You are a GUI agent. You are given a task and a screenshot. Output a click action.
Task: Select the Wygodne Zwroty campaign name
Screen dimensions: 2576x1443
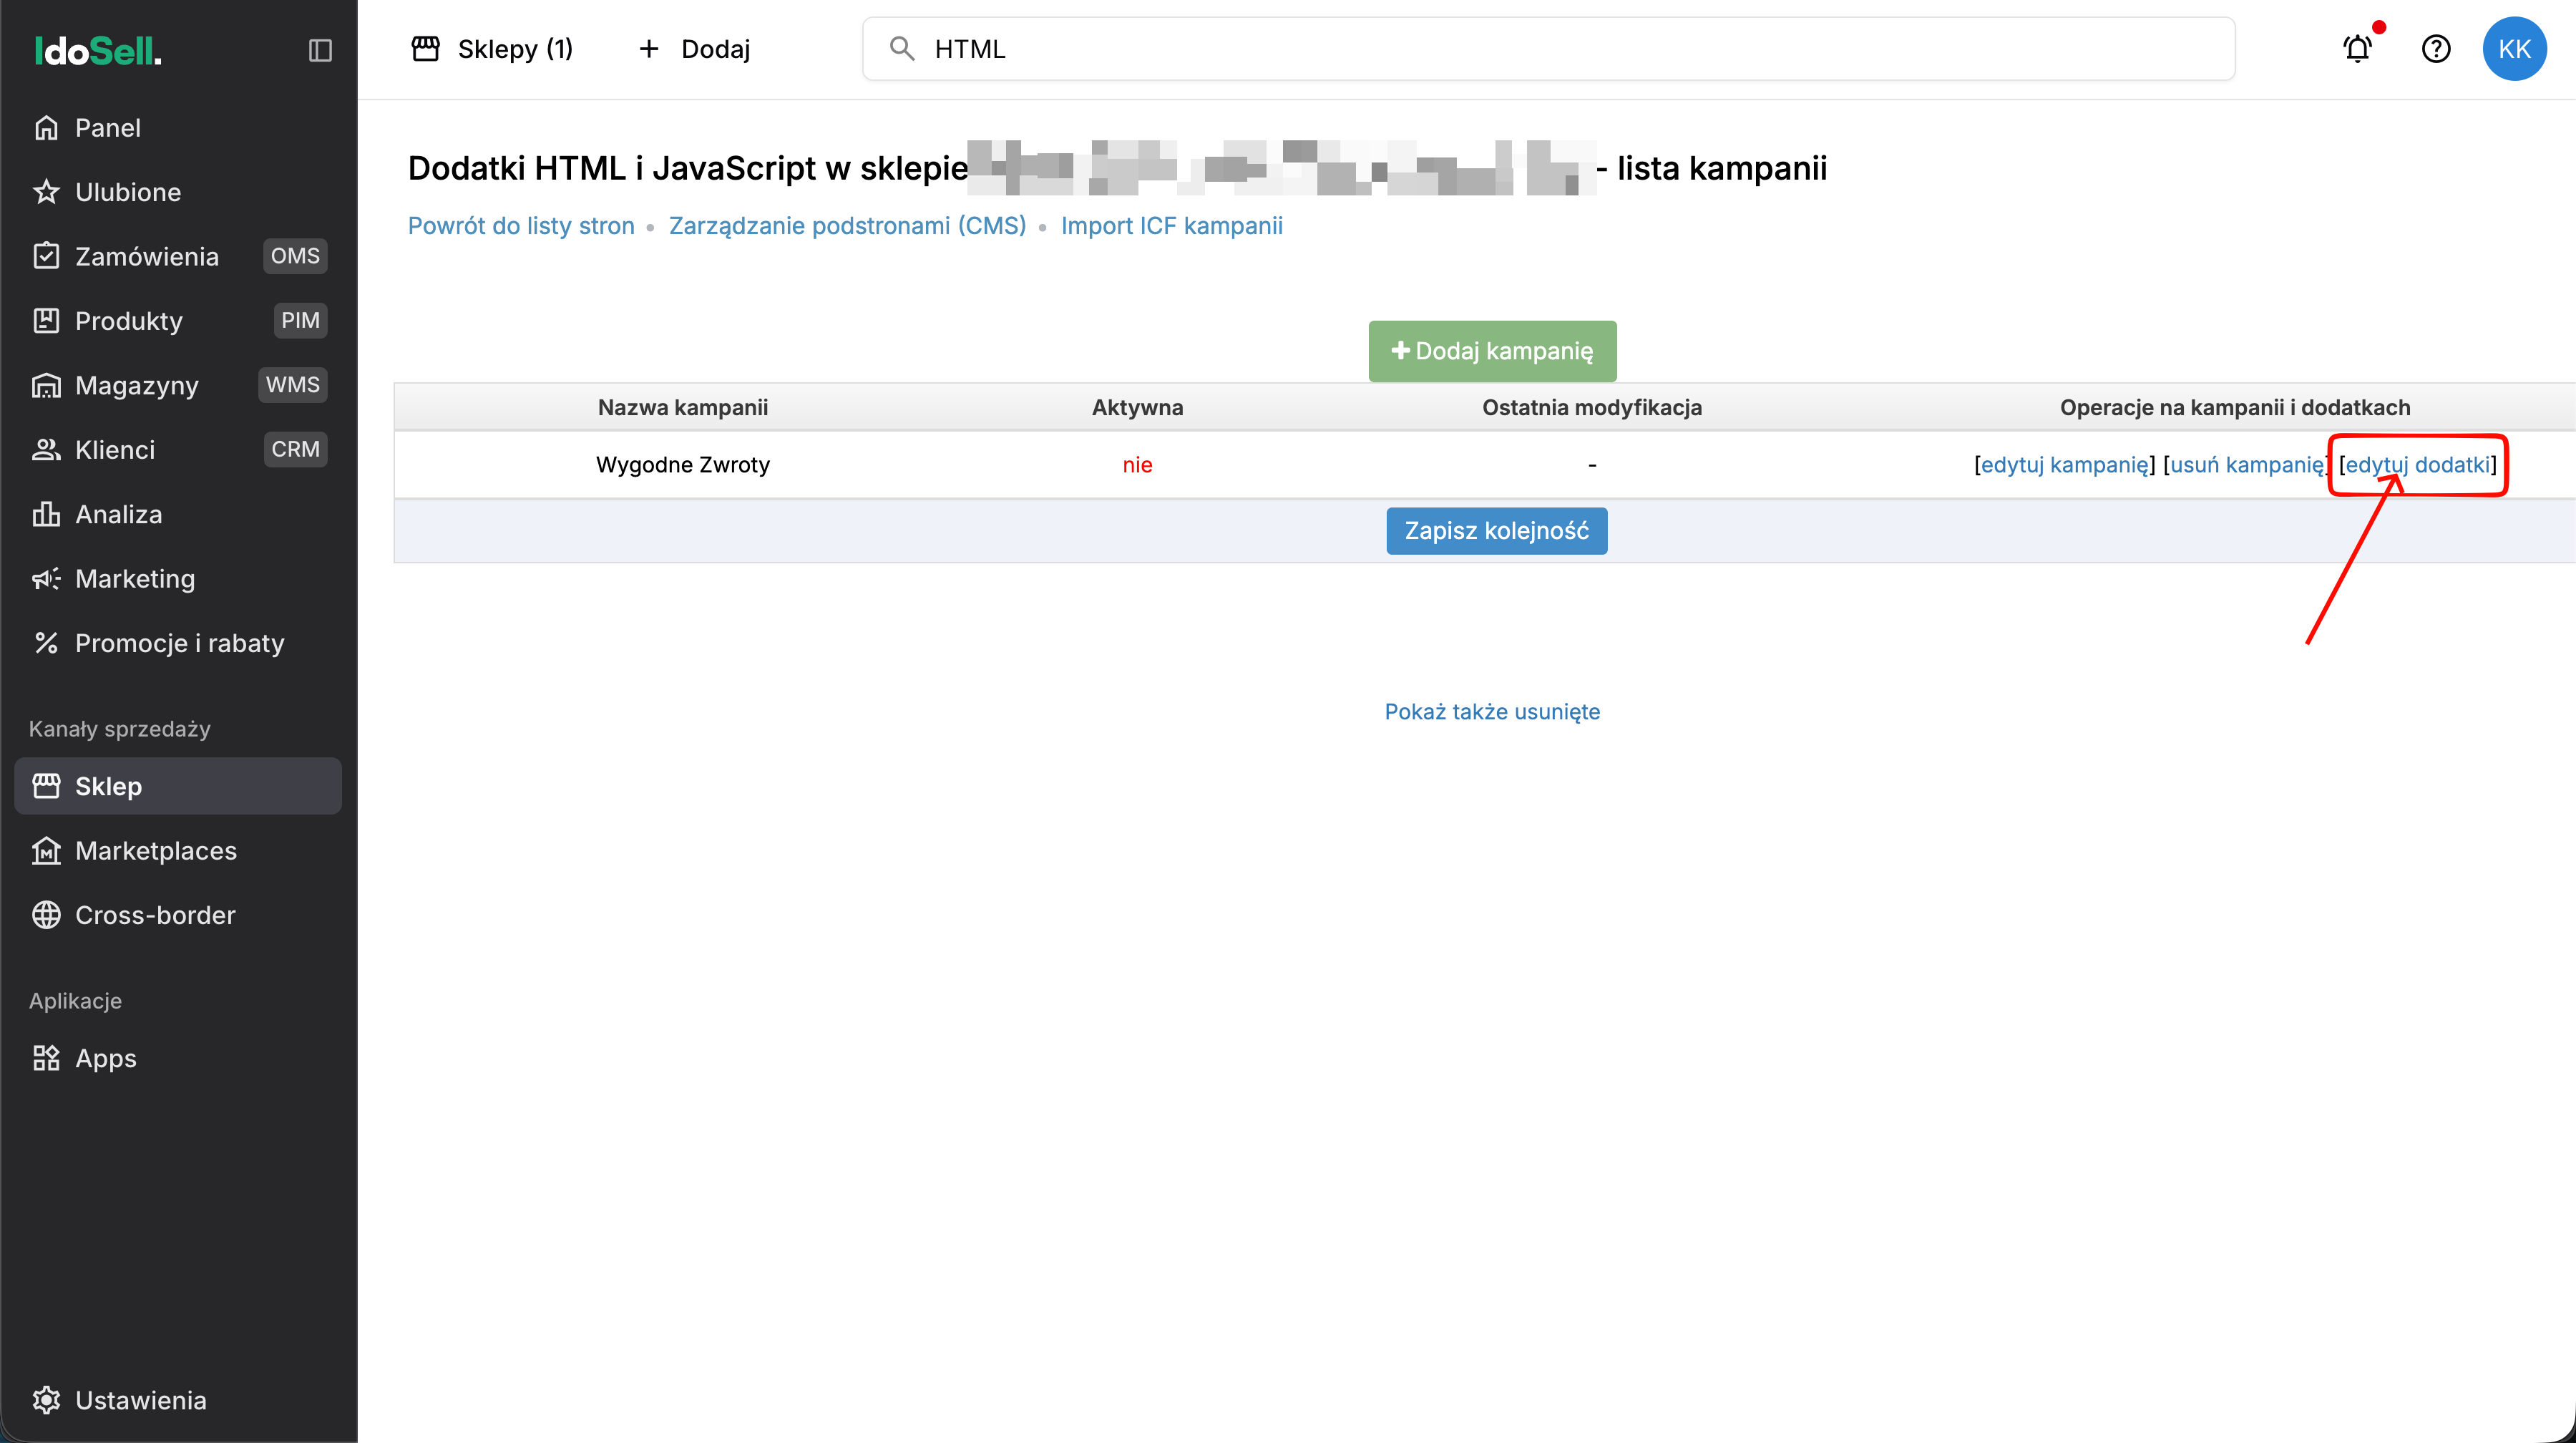(683, 465)
